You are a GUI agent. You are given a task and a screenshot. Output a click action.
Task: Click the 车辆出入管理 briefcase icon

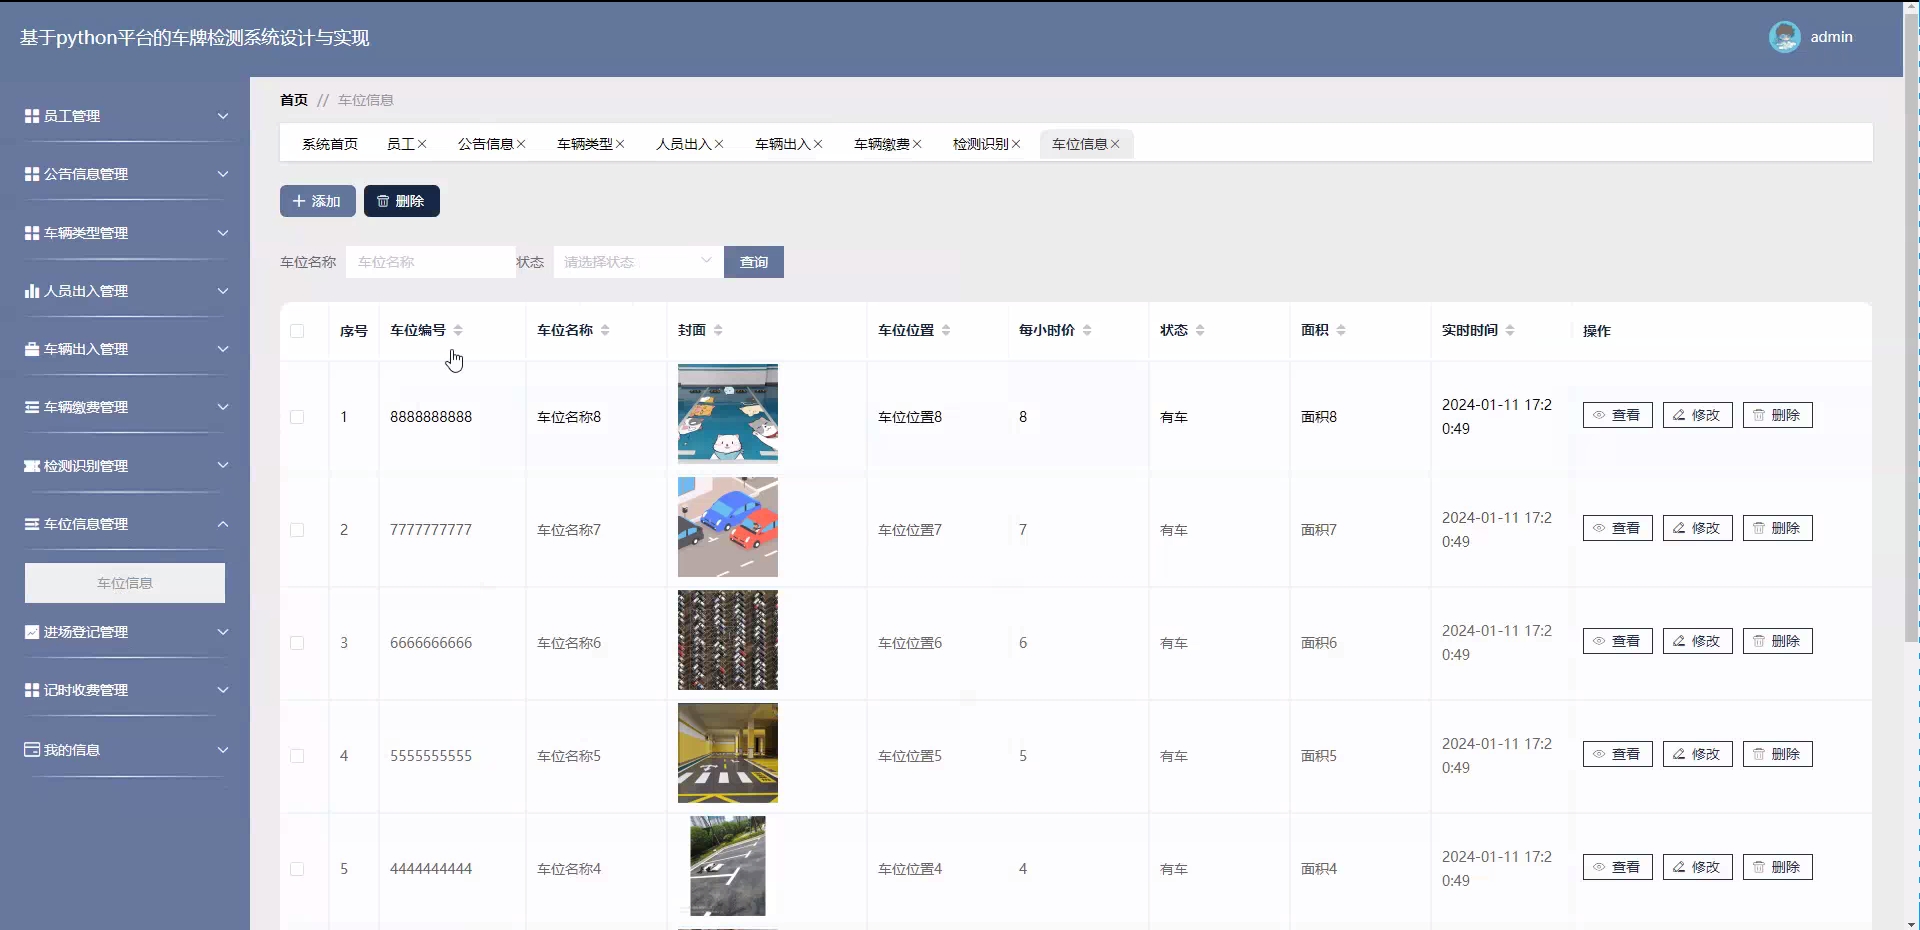[x=32, y=349]
